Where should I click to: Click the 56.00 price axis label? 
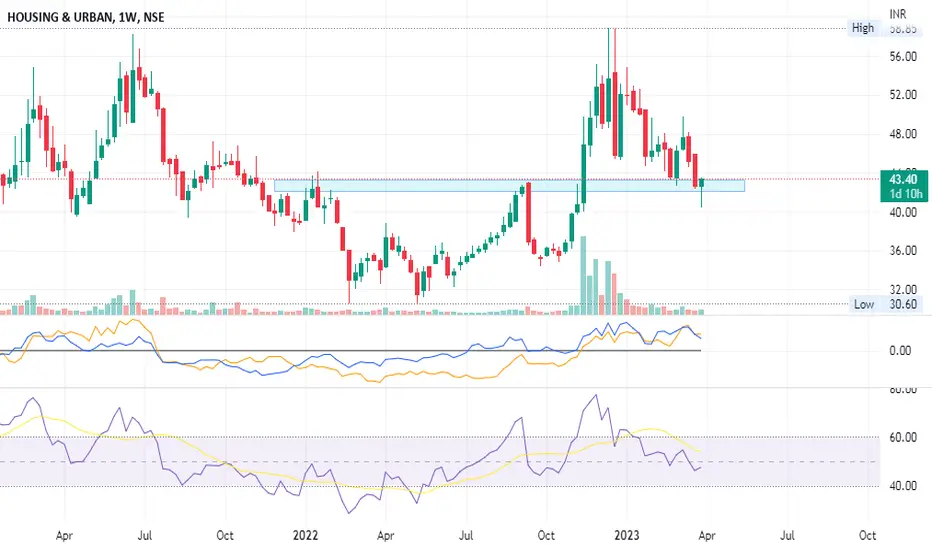(903, 56)
